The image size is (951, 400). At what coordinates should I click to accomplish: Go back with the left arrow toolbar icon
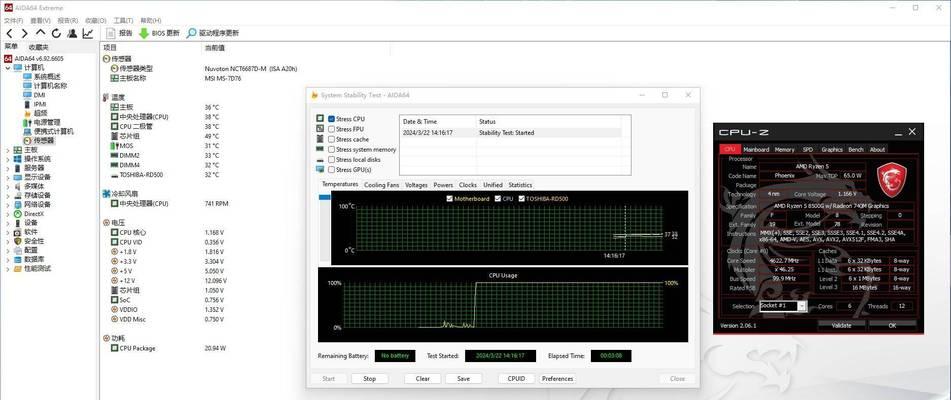(x=10, y=33)
